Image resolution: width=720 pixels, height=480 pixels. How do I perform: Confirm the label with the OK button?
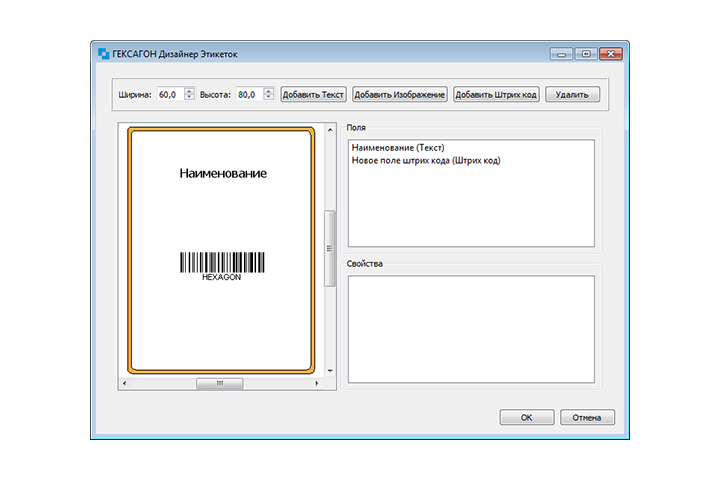point(526,418)
